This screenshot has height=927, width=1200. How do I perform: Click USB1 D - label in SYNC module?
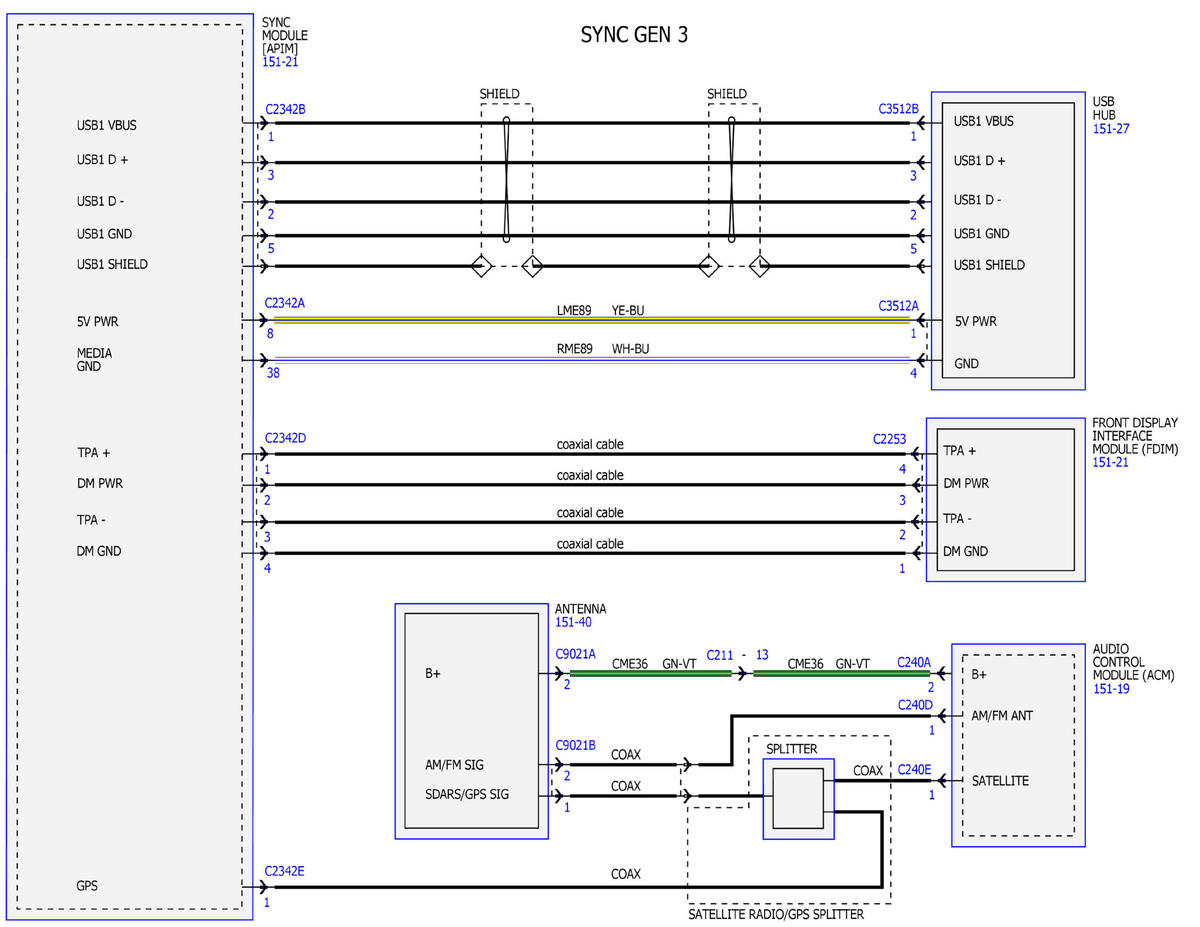[x=101, y=201]
